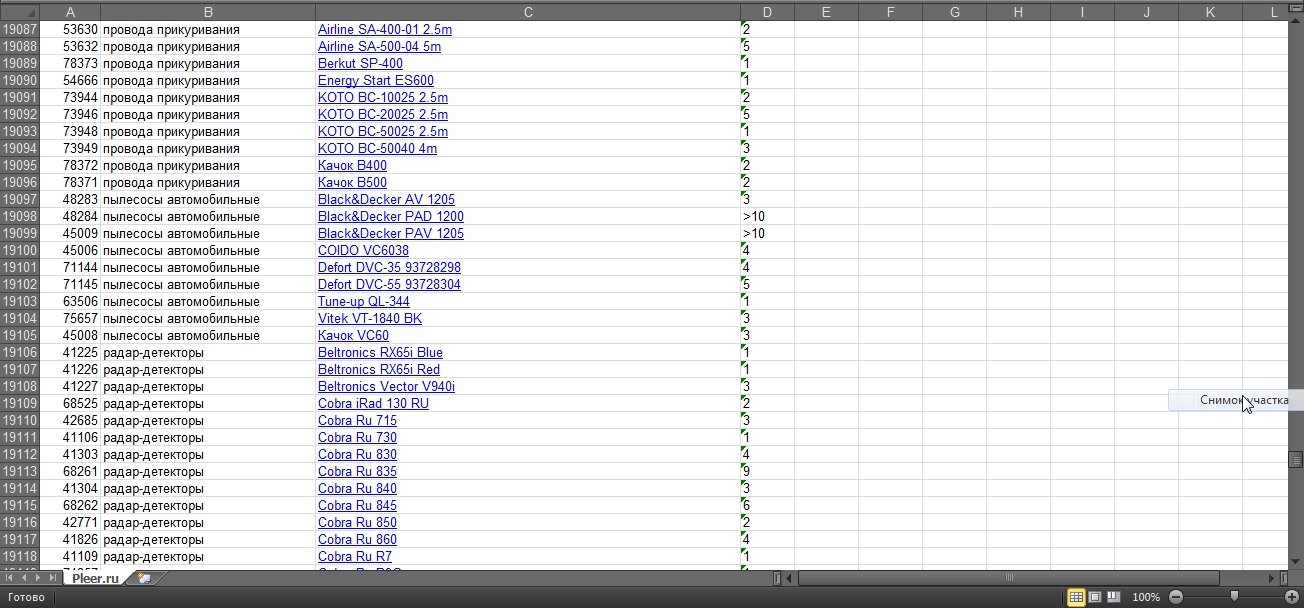Select quantity 6 cell in row 19115
The width and height of the screenshot is (1304, 608).
click(767, 506)
